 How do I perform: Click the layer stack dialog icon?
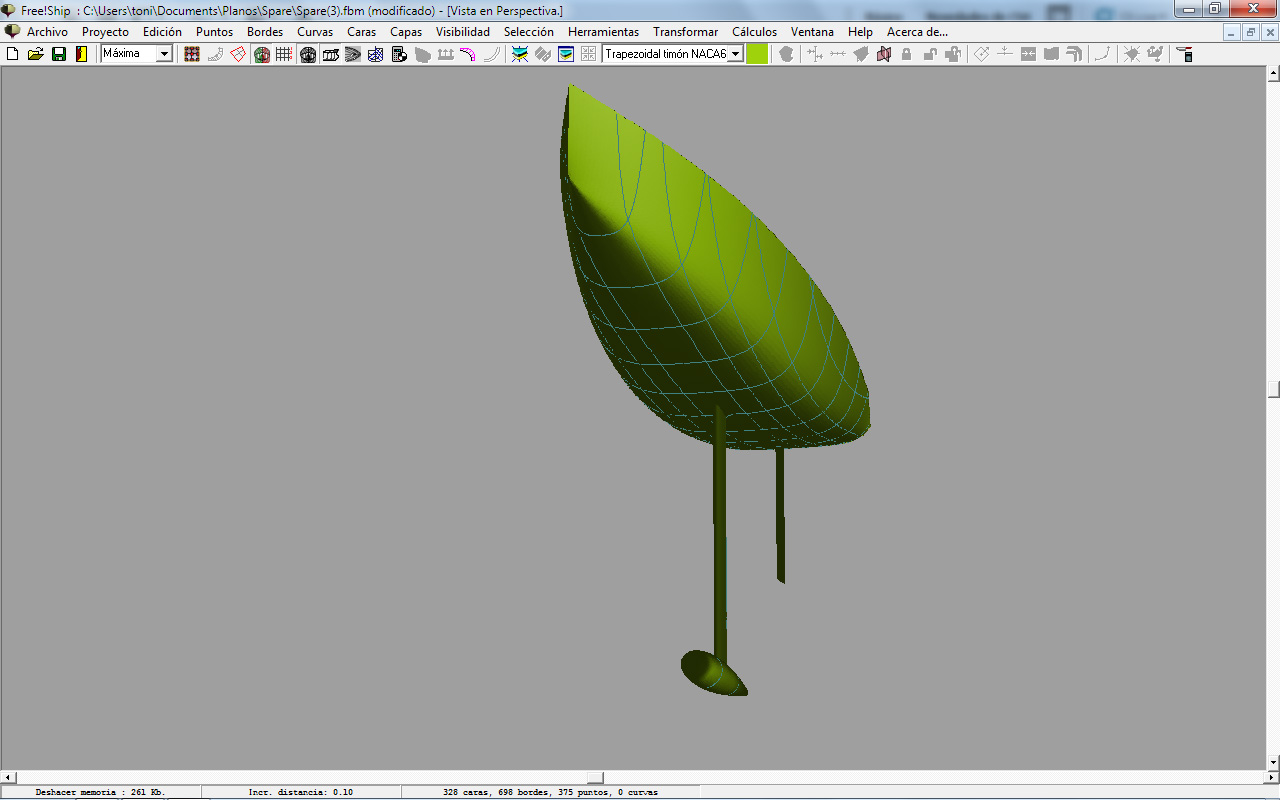coord(566,54)
